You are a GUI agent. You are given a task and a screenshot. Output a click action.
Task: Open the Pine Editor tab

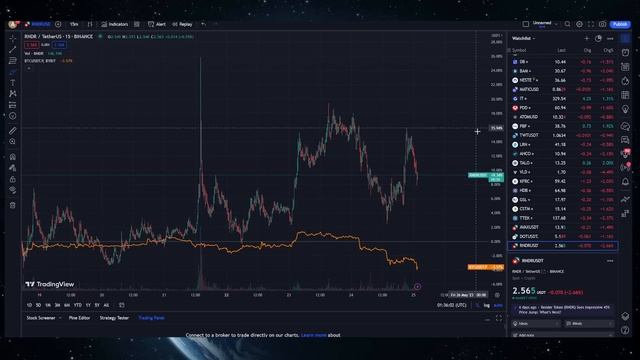79,318
